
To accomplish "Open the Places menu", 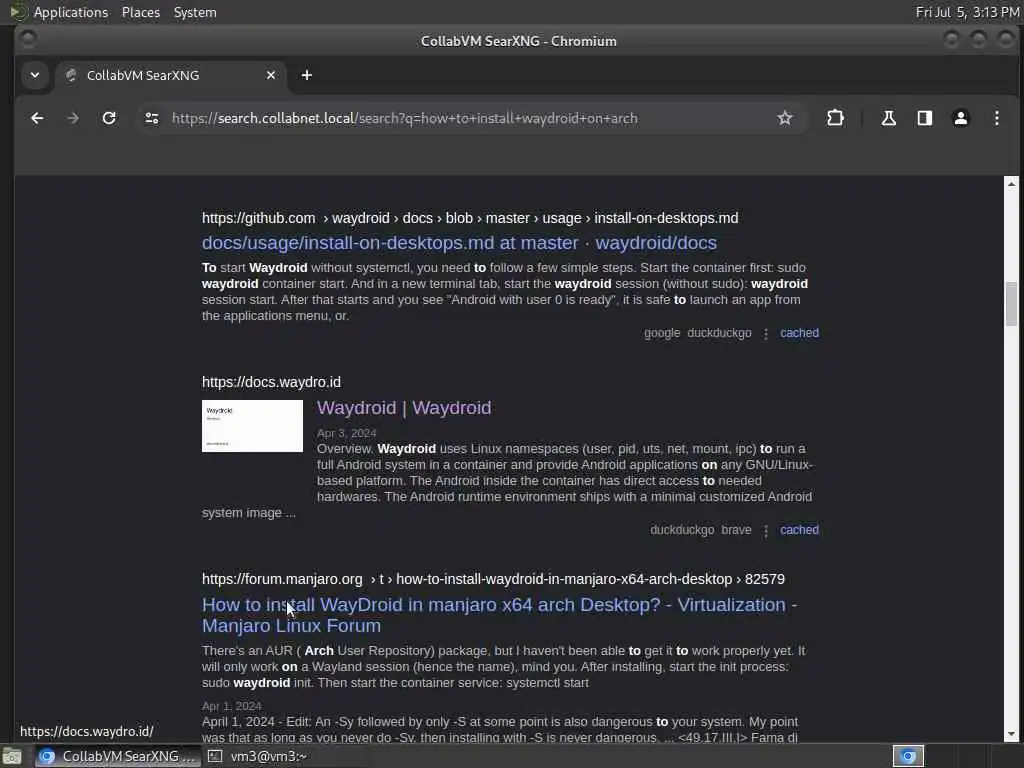I will 141,12.
